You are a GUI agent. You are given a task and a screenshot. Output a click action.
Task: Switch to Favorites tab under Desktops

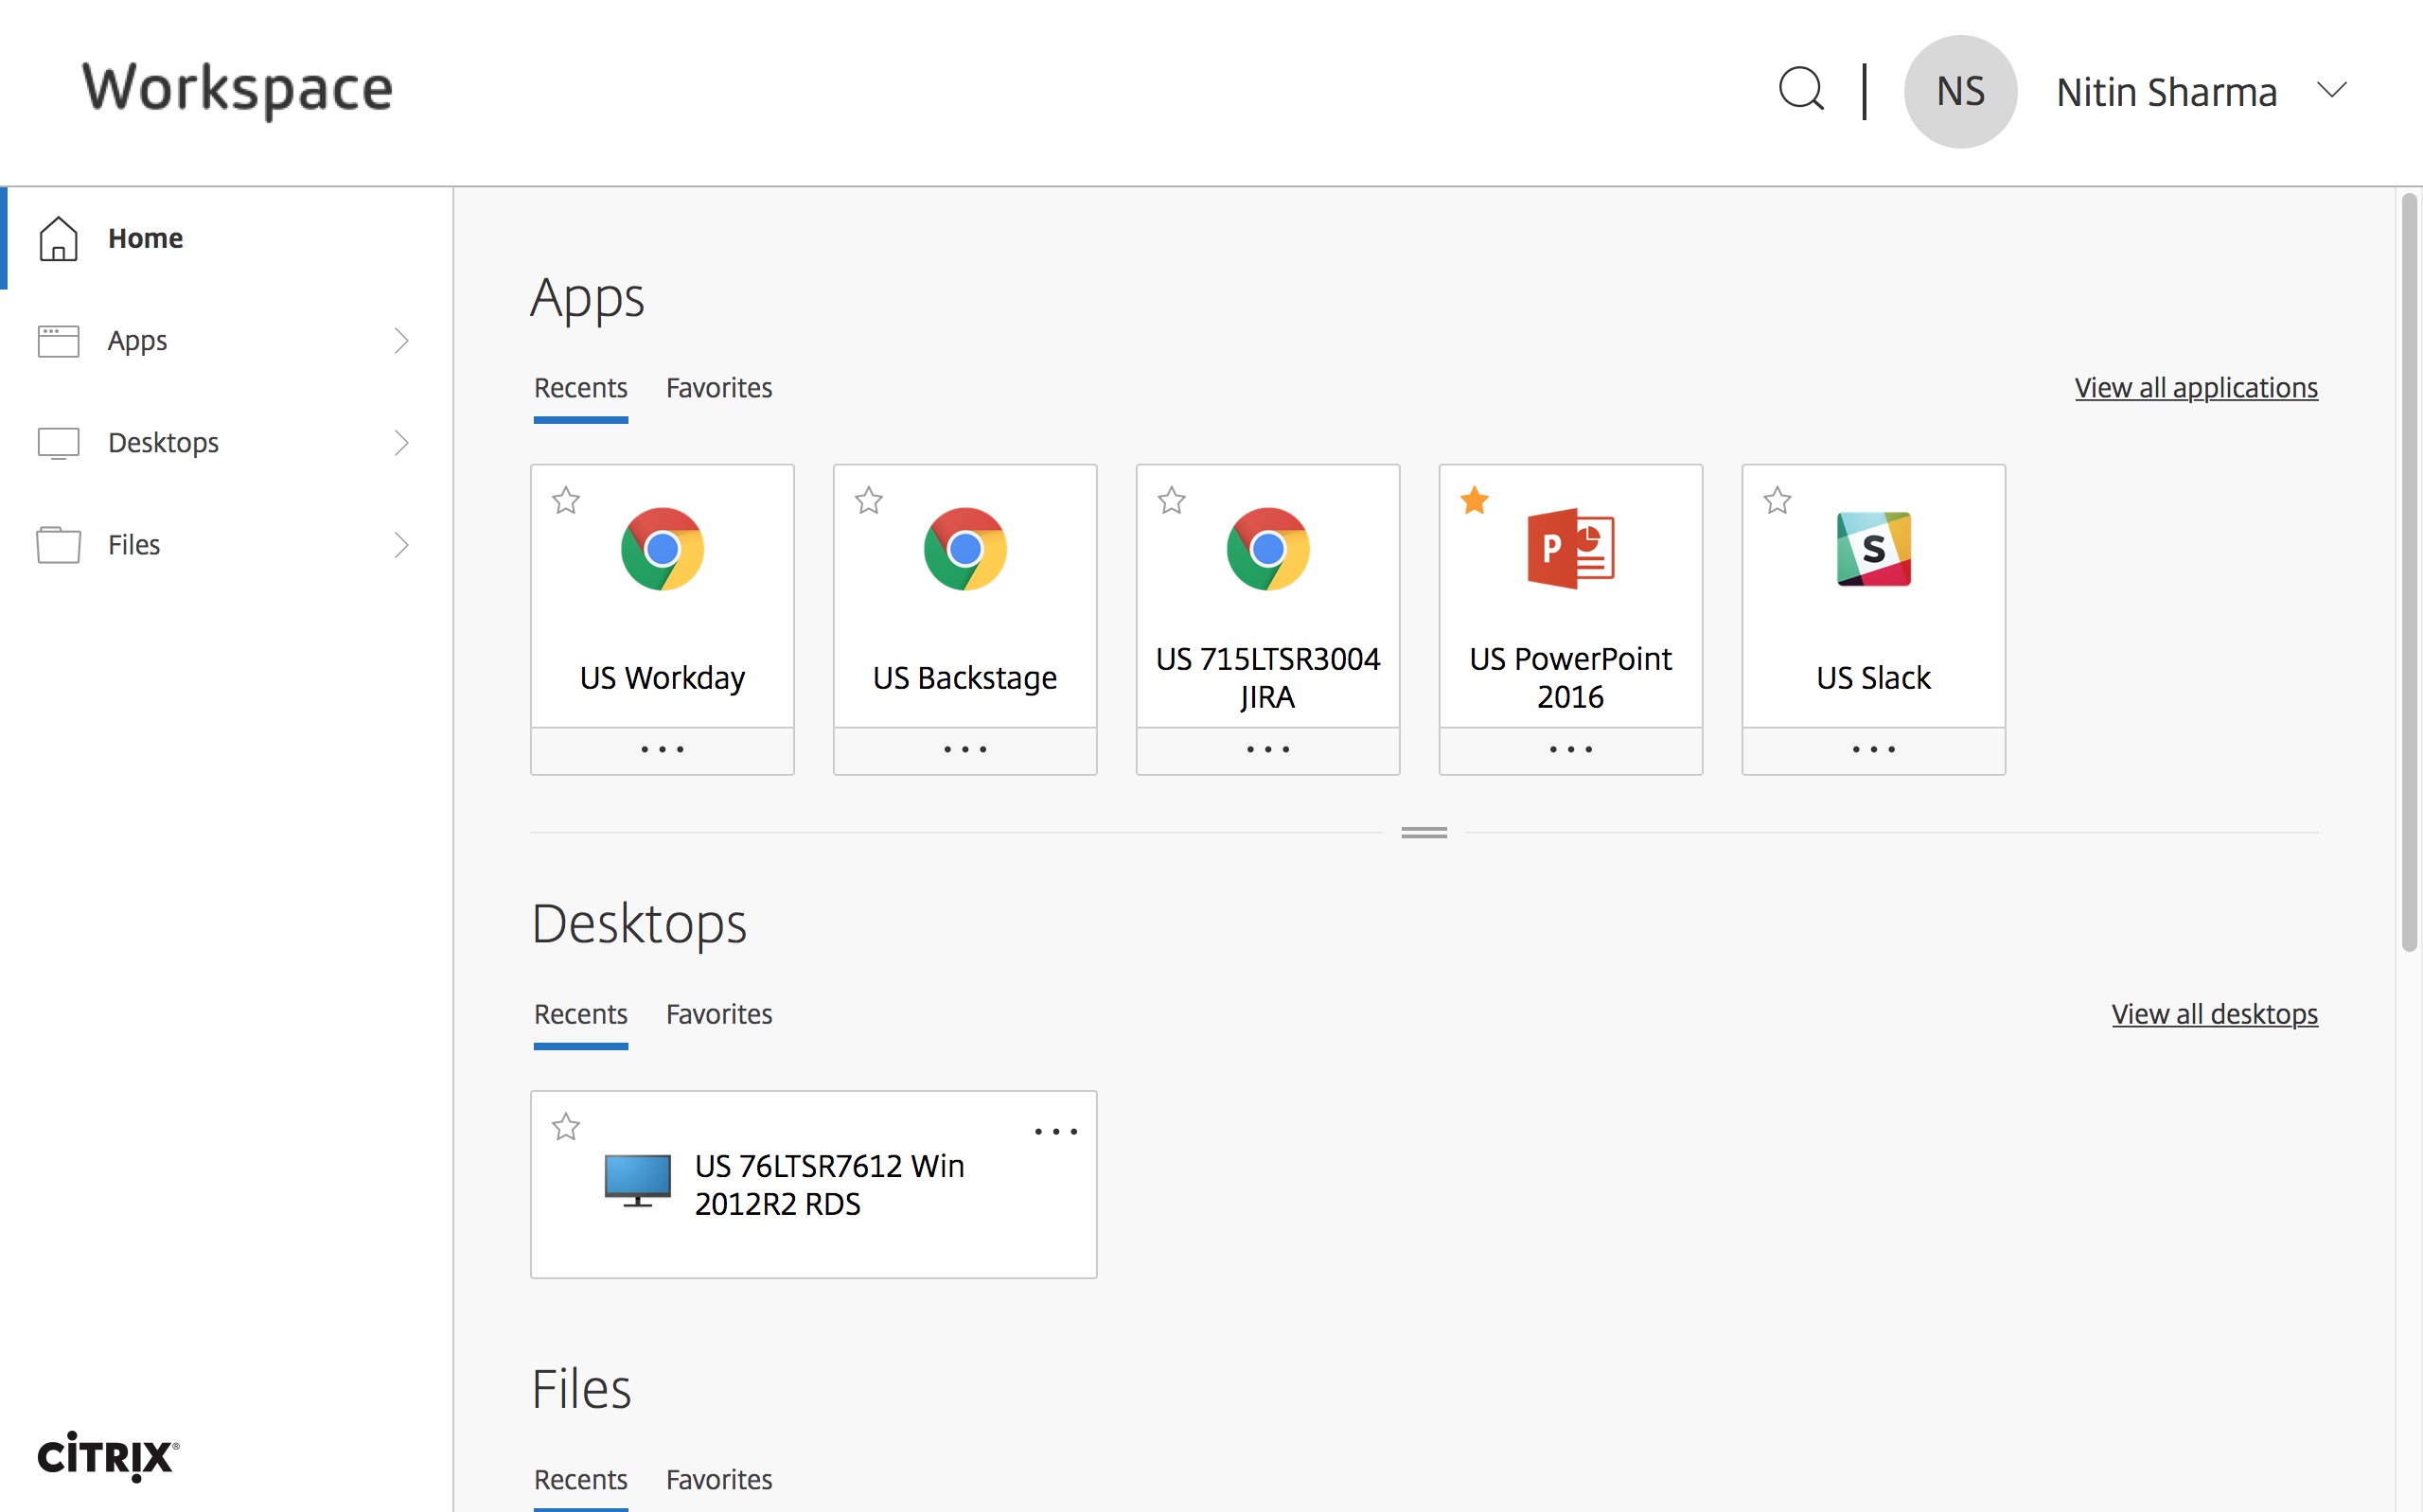pos(719,1014)
